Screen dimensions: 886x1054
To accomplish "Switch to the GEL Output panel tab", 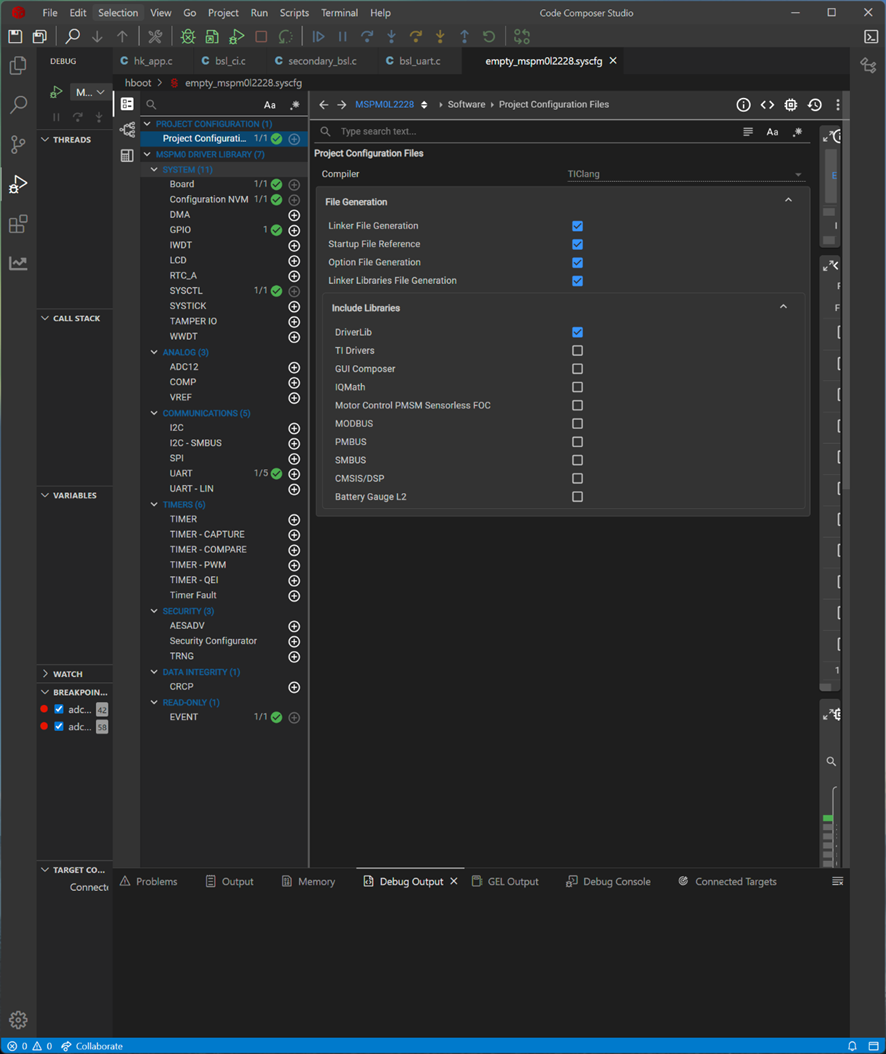I will coord(506,882).
